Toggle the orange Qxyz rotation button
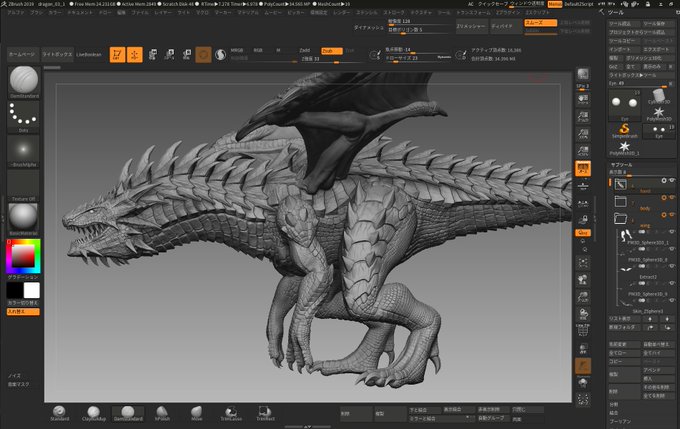 click(583, 233)
